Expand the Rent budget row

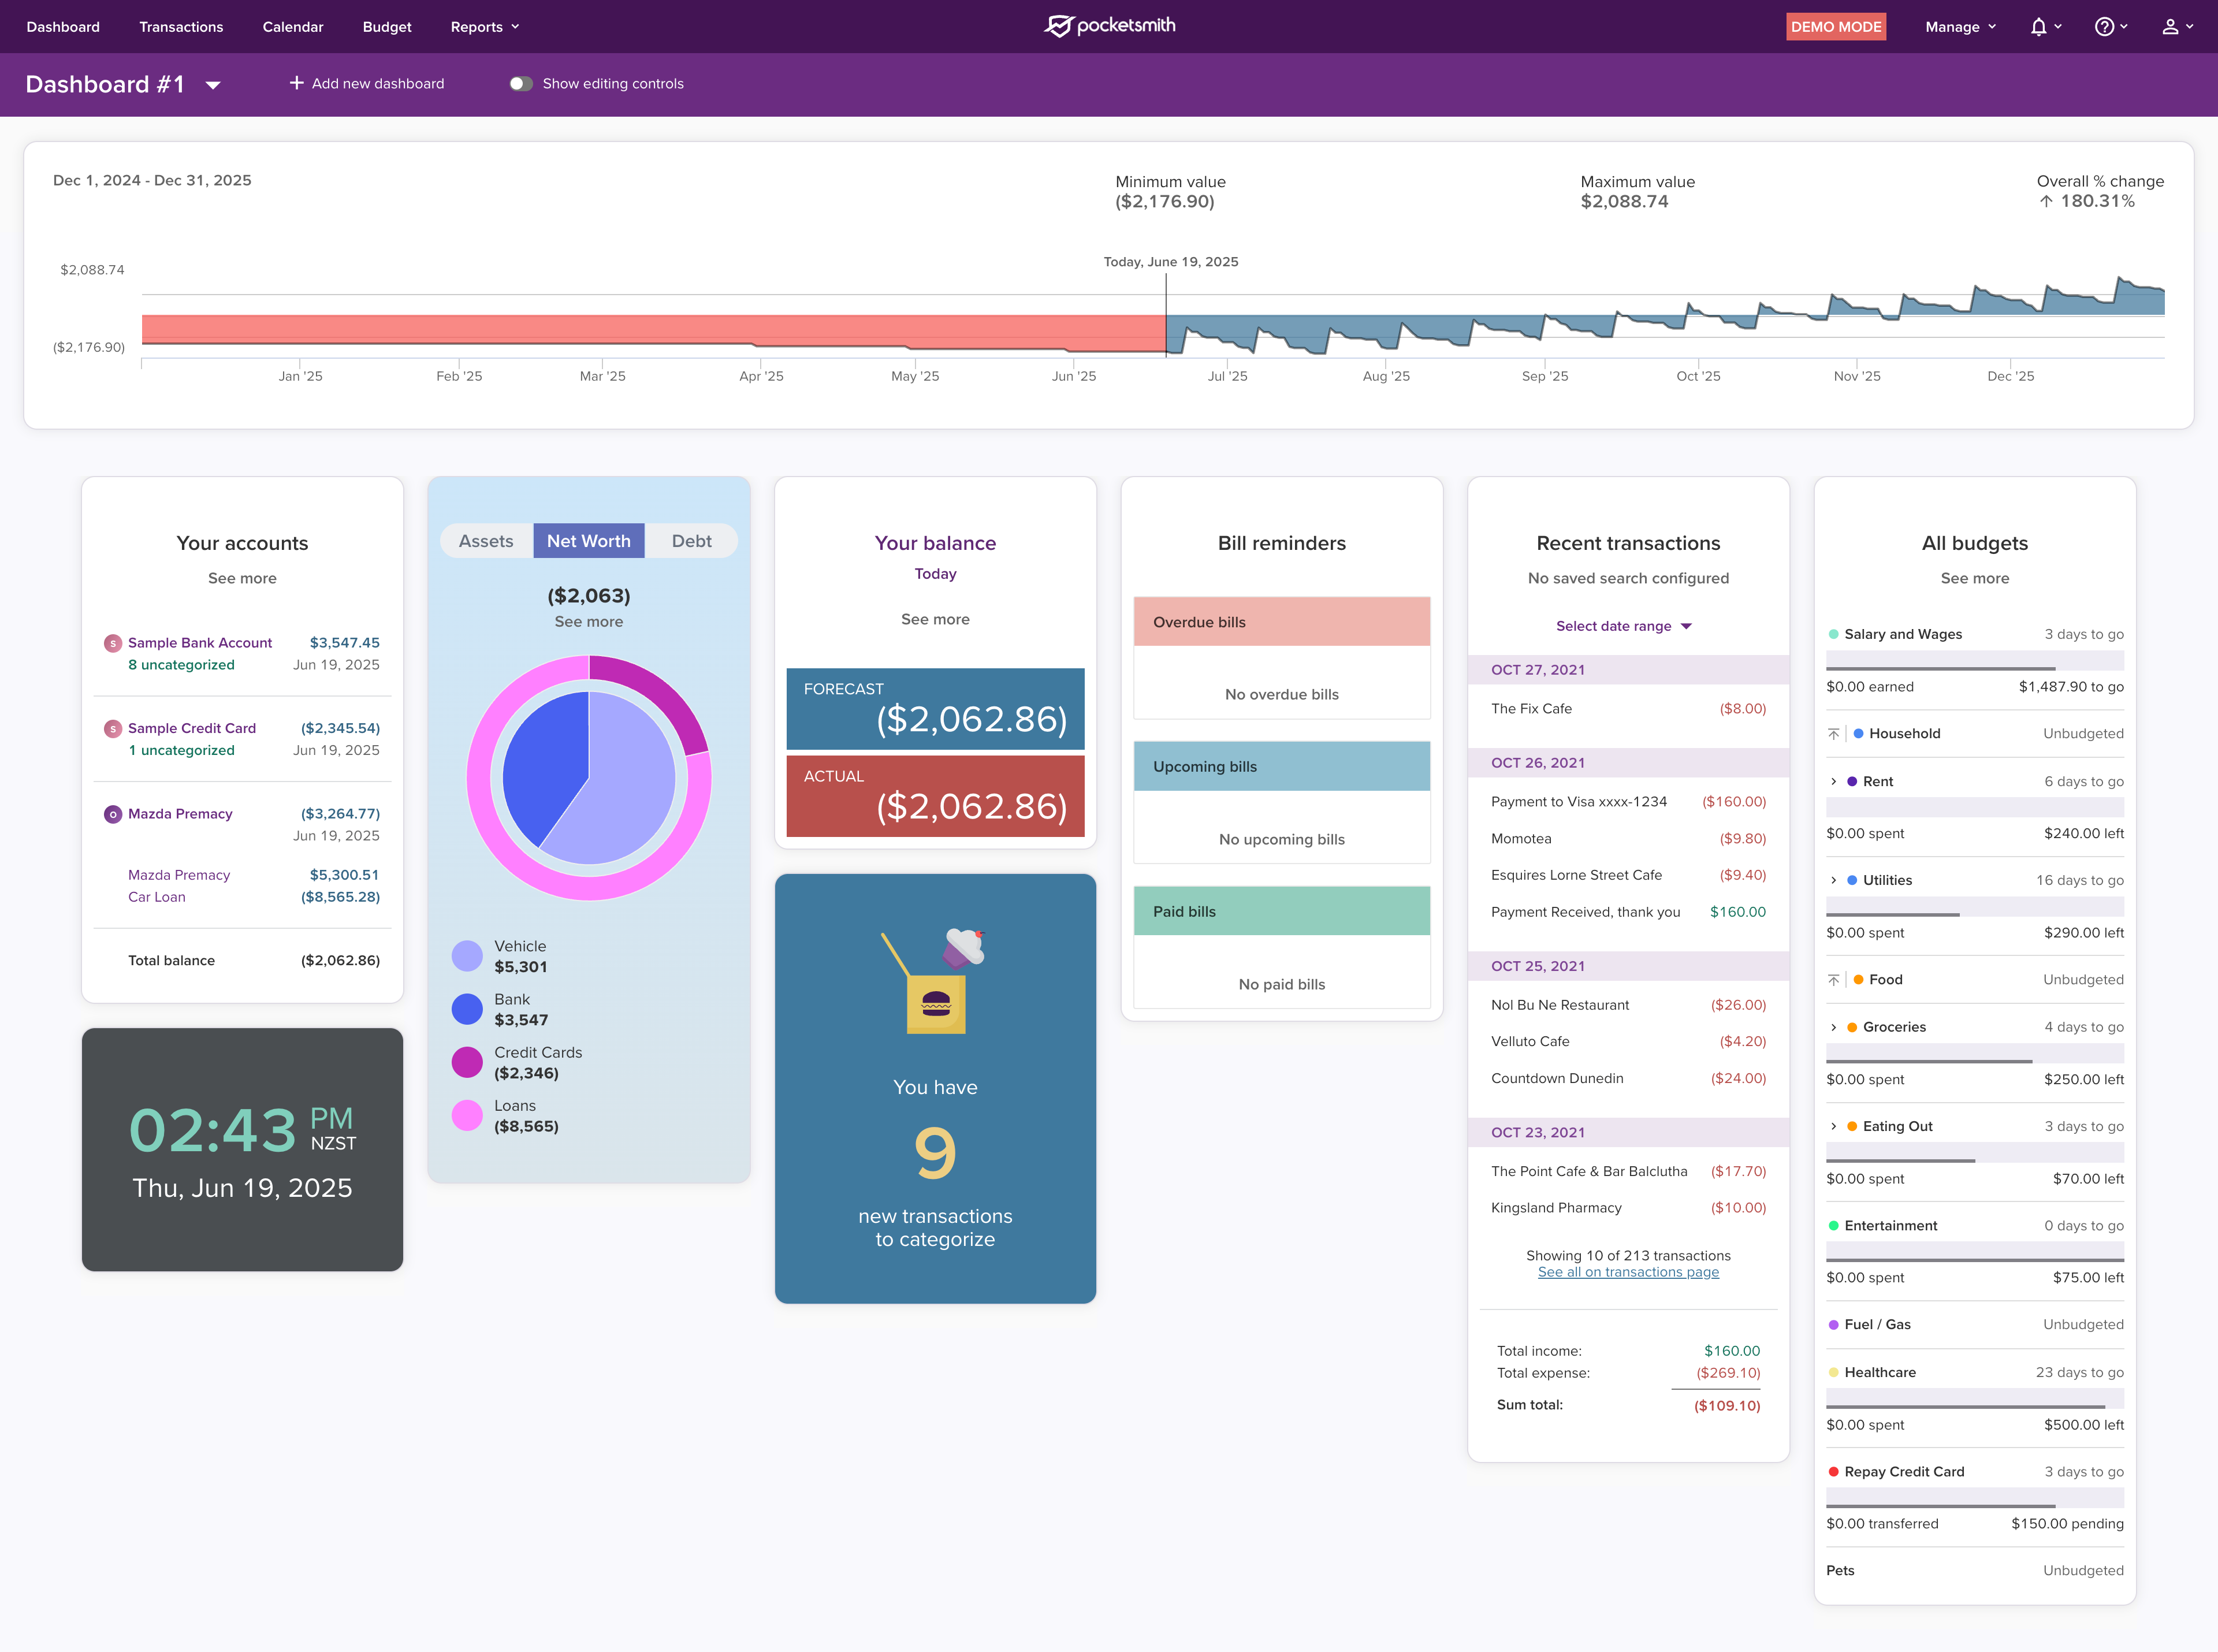point(1833,782)
